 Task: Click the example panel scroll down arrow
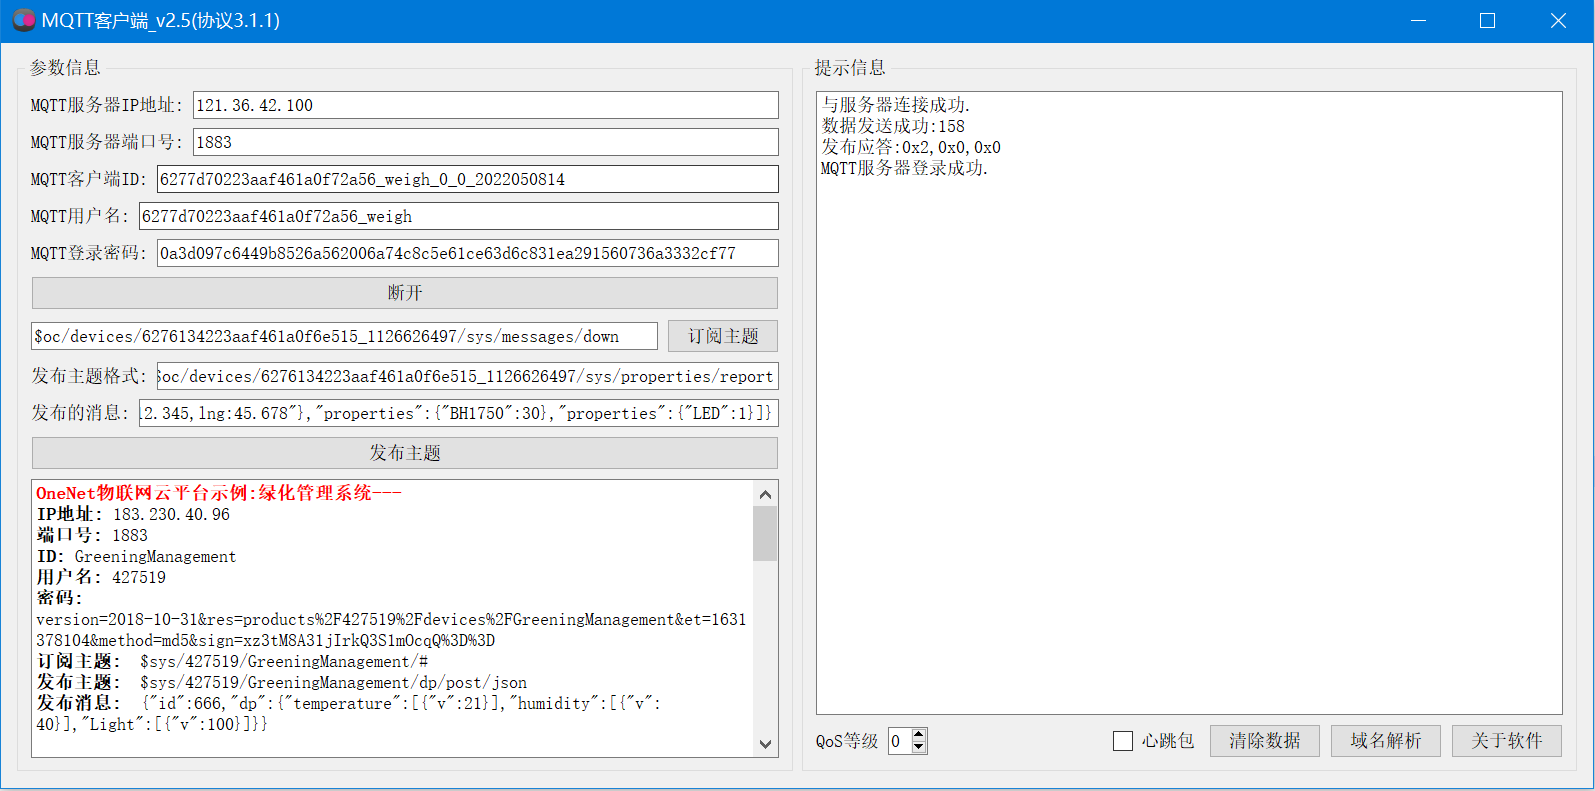click(x=765, y=744)
